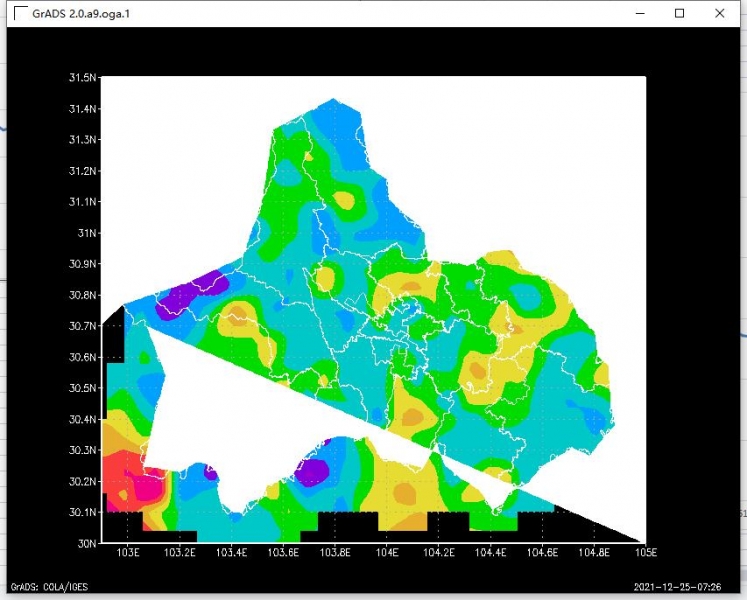Image resolution: width=747 pixels, height=600 pixels.
Task: Click the 103E longitude axis label
Action: click(x=127, y=553)
